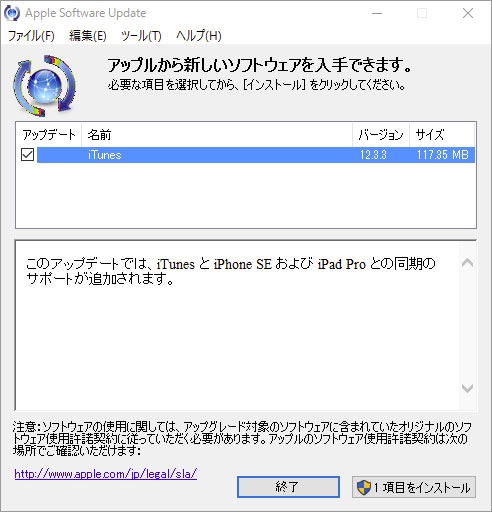492x512 pixels.
Task: Select the iTunes row in update list
Action: coord(256,155)
